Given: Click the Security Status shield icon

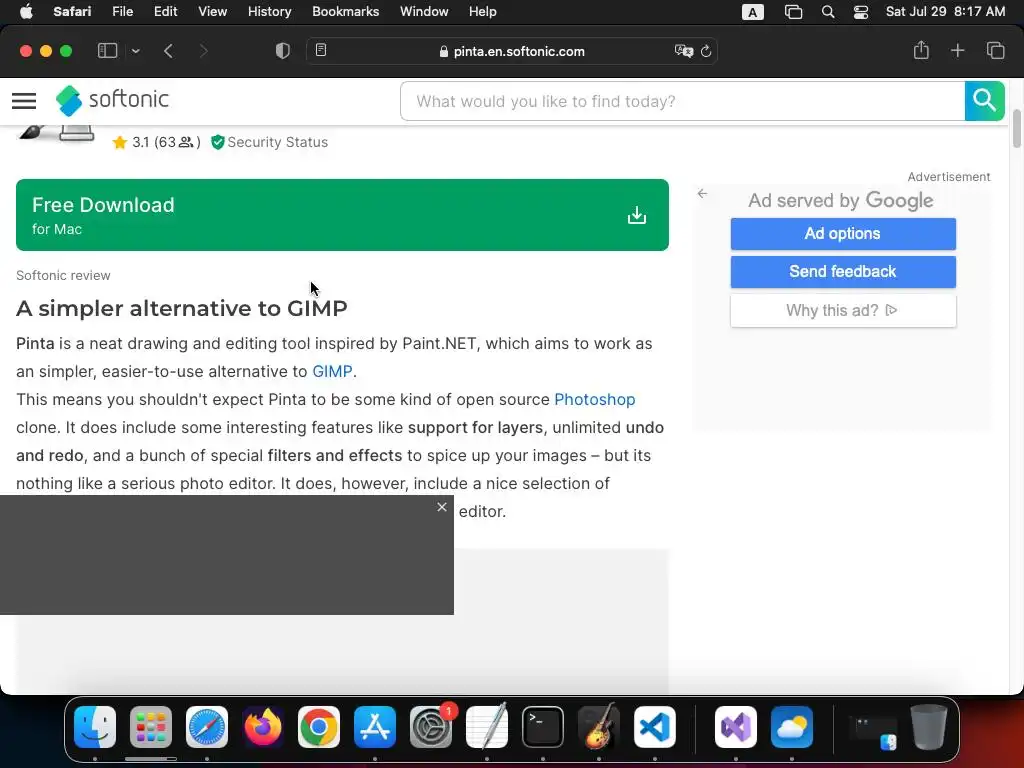Looking at the screenshot, I should point(217,142).
